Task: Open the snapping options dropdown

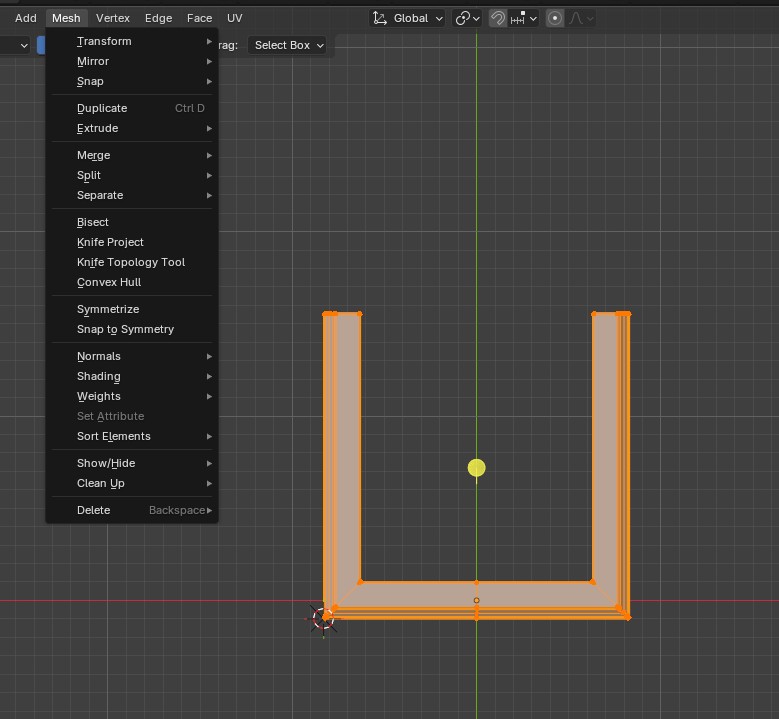Action: [523, 18]
